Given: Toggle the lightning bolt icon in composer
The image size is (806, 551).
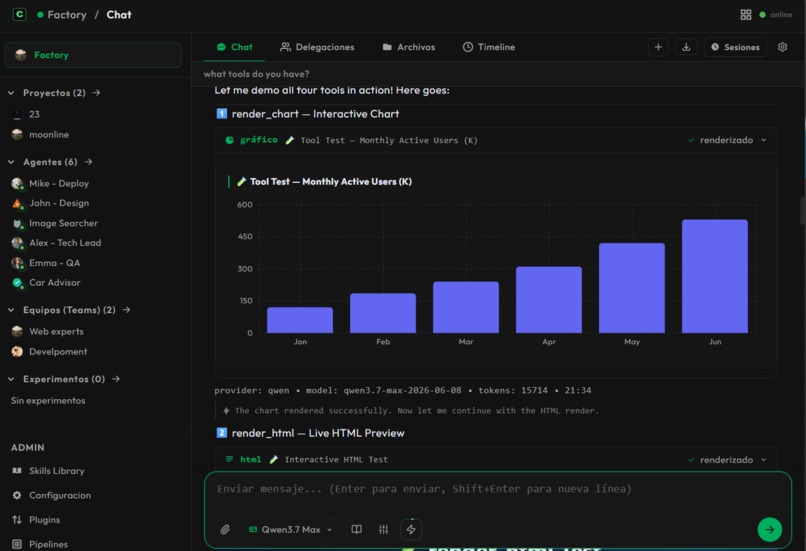Looking at the screenshot, I should tap(411, 529).
